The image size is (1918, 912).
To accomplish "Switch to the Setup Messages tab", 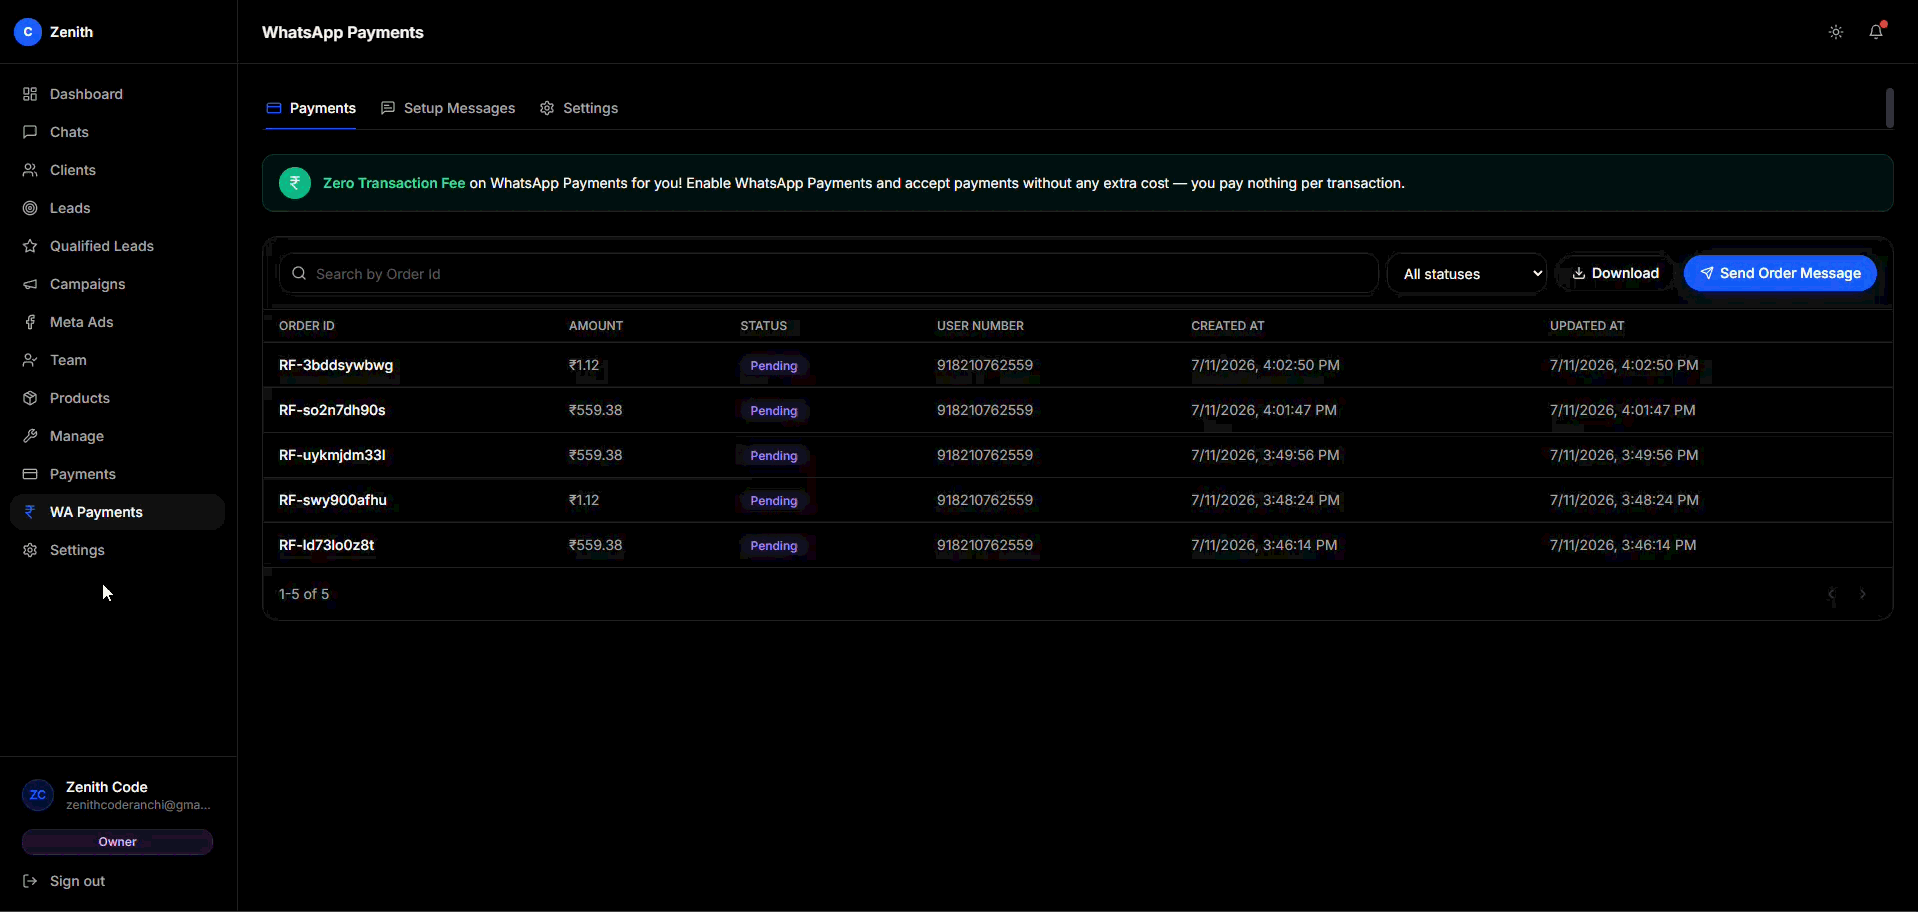I will click(x=448, y=108).
